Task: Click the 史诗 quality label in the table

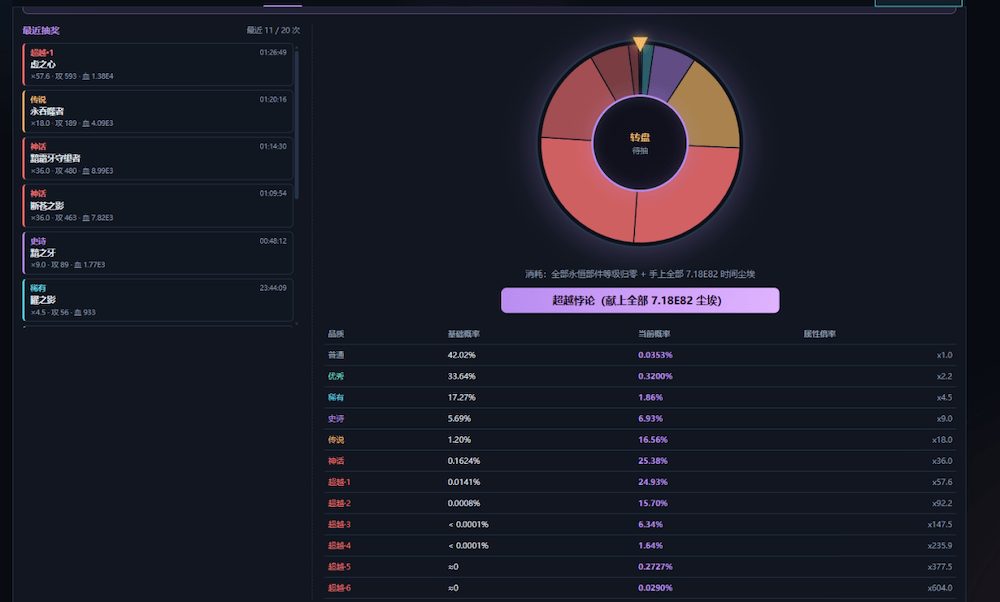Action: point(336,419)
